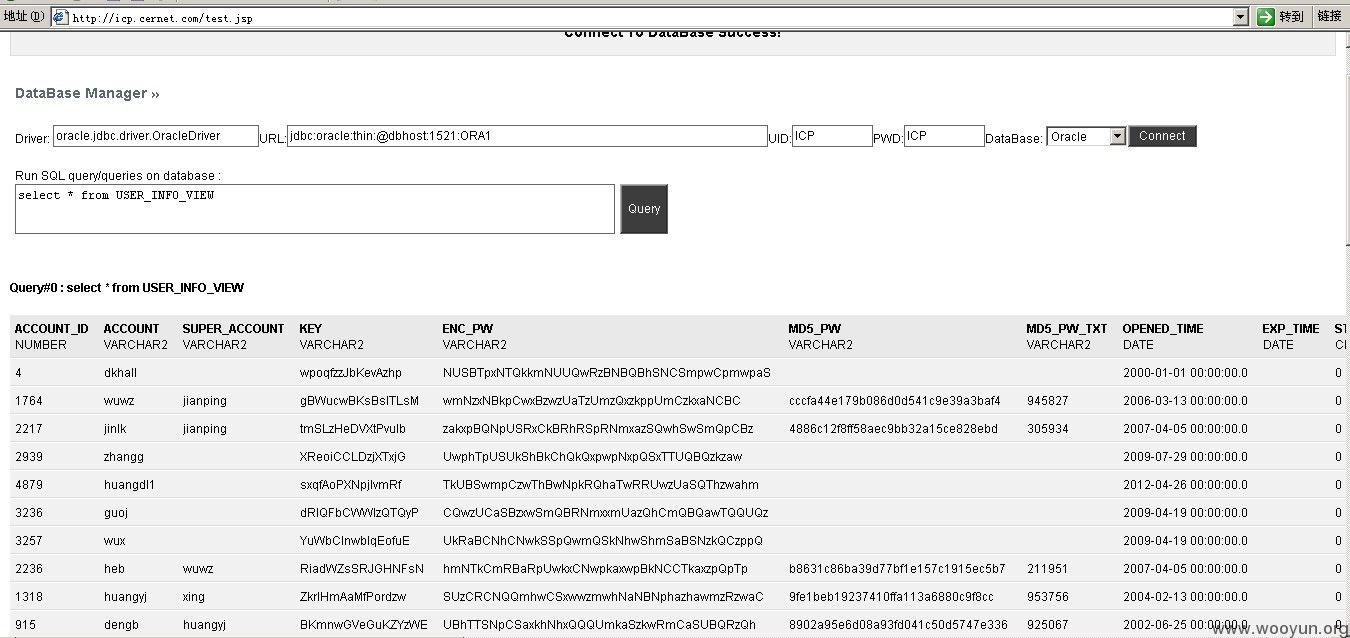The image size is (1350, 638).
Task: Click opened time '2012-04-26 00:00:00.0'
Action: (1185, 485)
